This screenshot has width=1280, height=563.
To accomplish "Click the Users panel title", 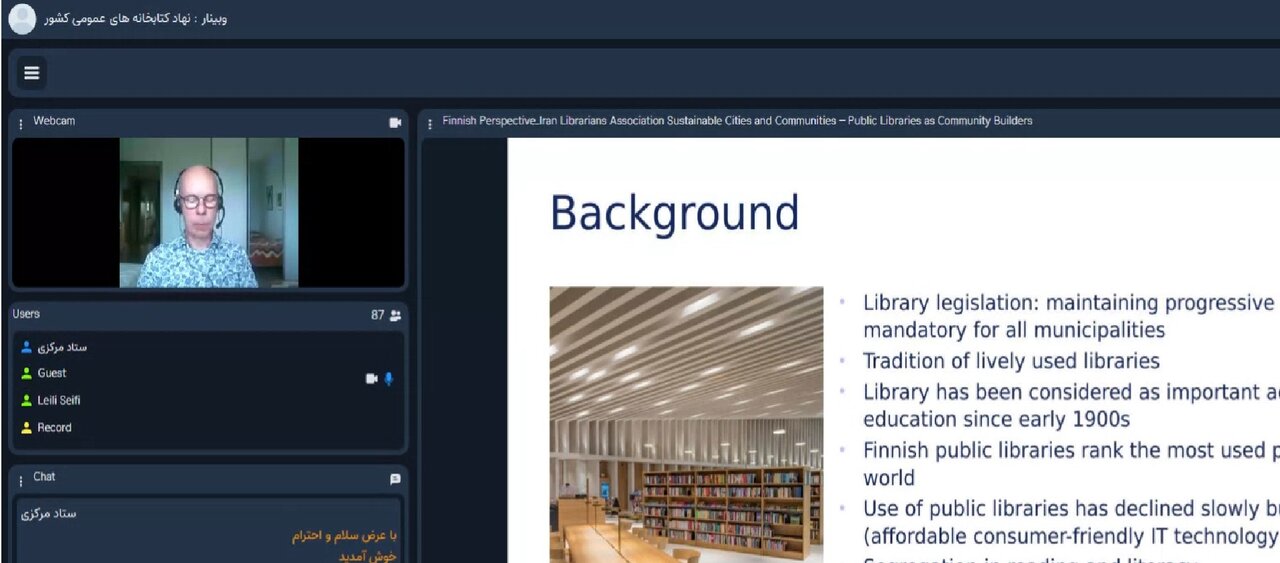I will [26, 314].
